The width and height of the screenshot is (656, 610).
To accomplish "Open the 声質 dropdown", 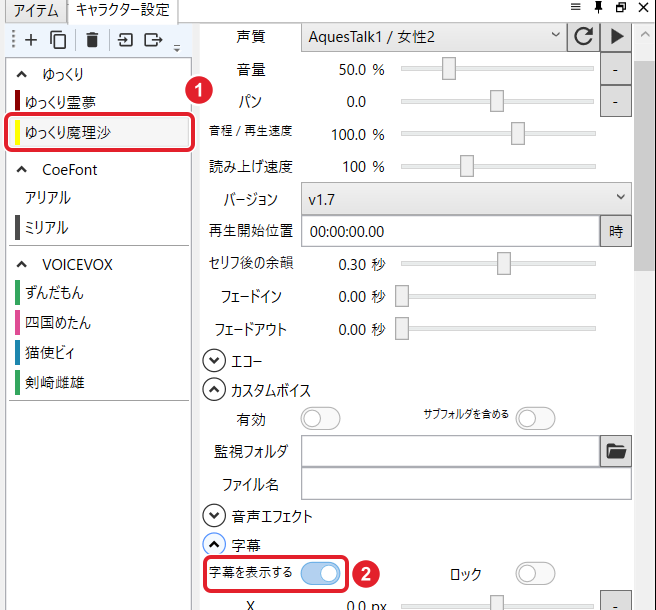I will 434,37.
